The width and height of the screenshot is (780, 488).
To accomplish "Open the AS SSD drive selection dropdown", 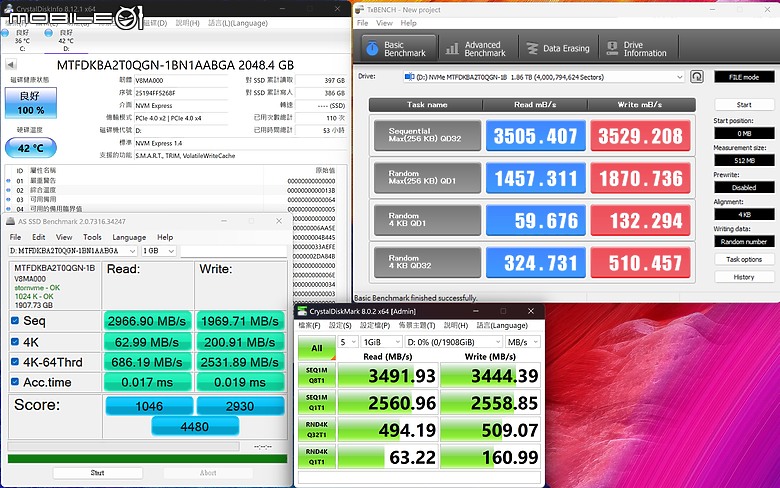I will coord(73,251).
